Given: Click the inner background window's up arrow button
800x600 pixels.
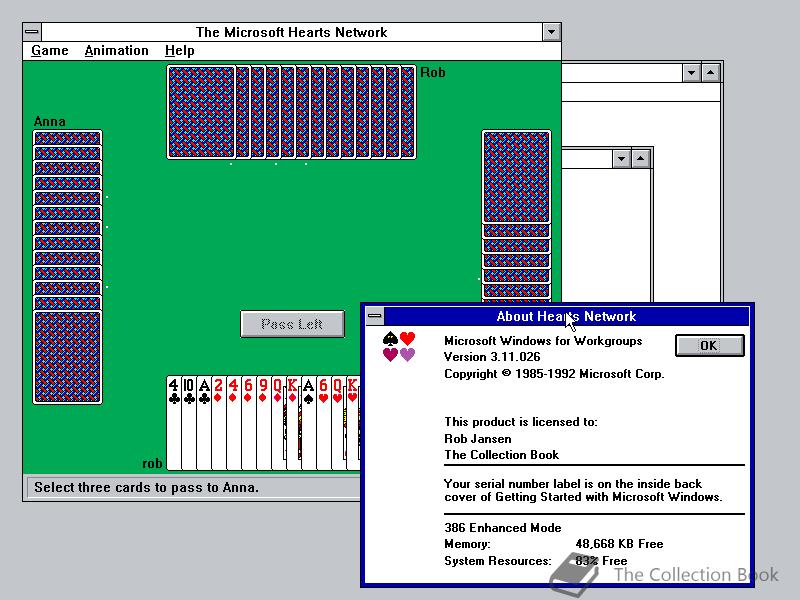Looking at the screenshot, I should coord(640,159).
